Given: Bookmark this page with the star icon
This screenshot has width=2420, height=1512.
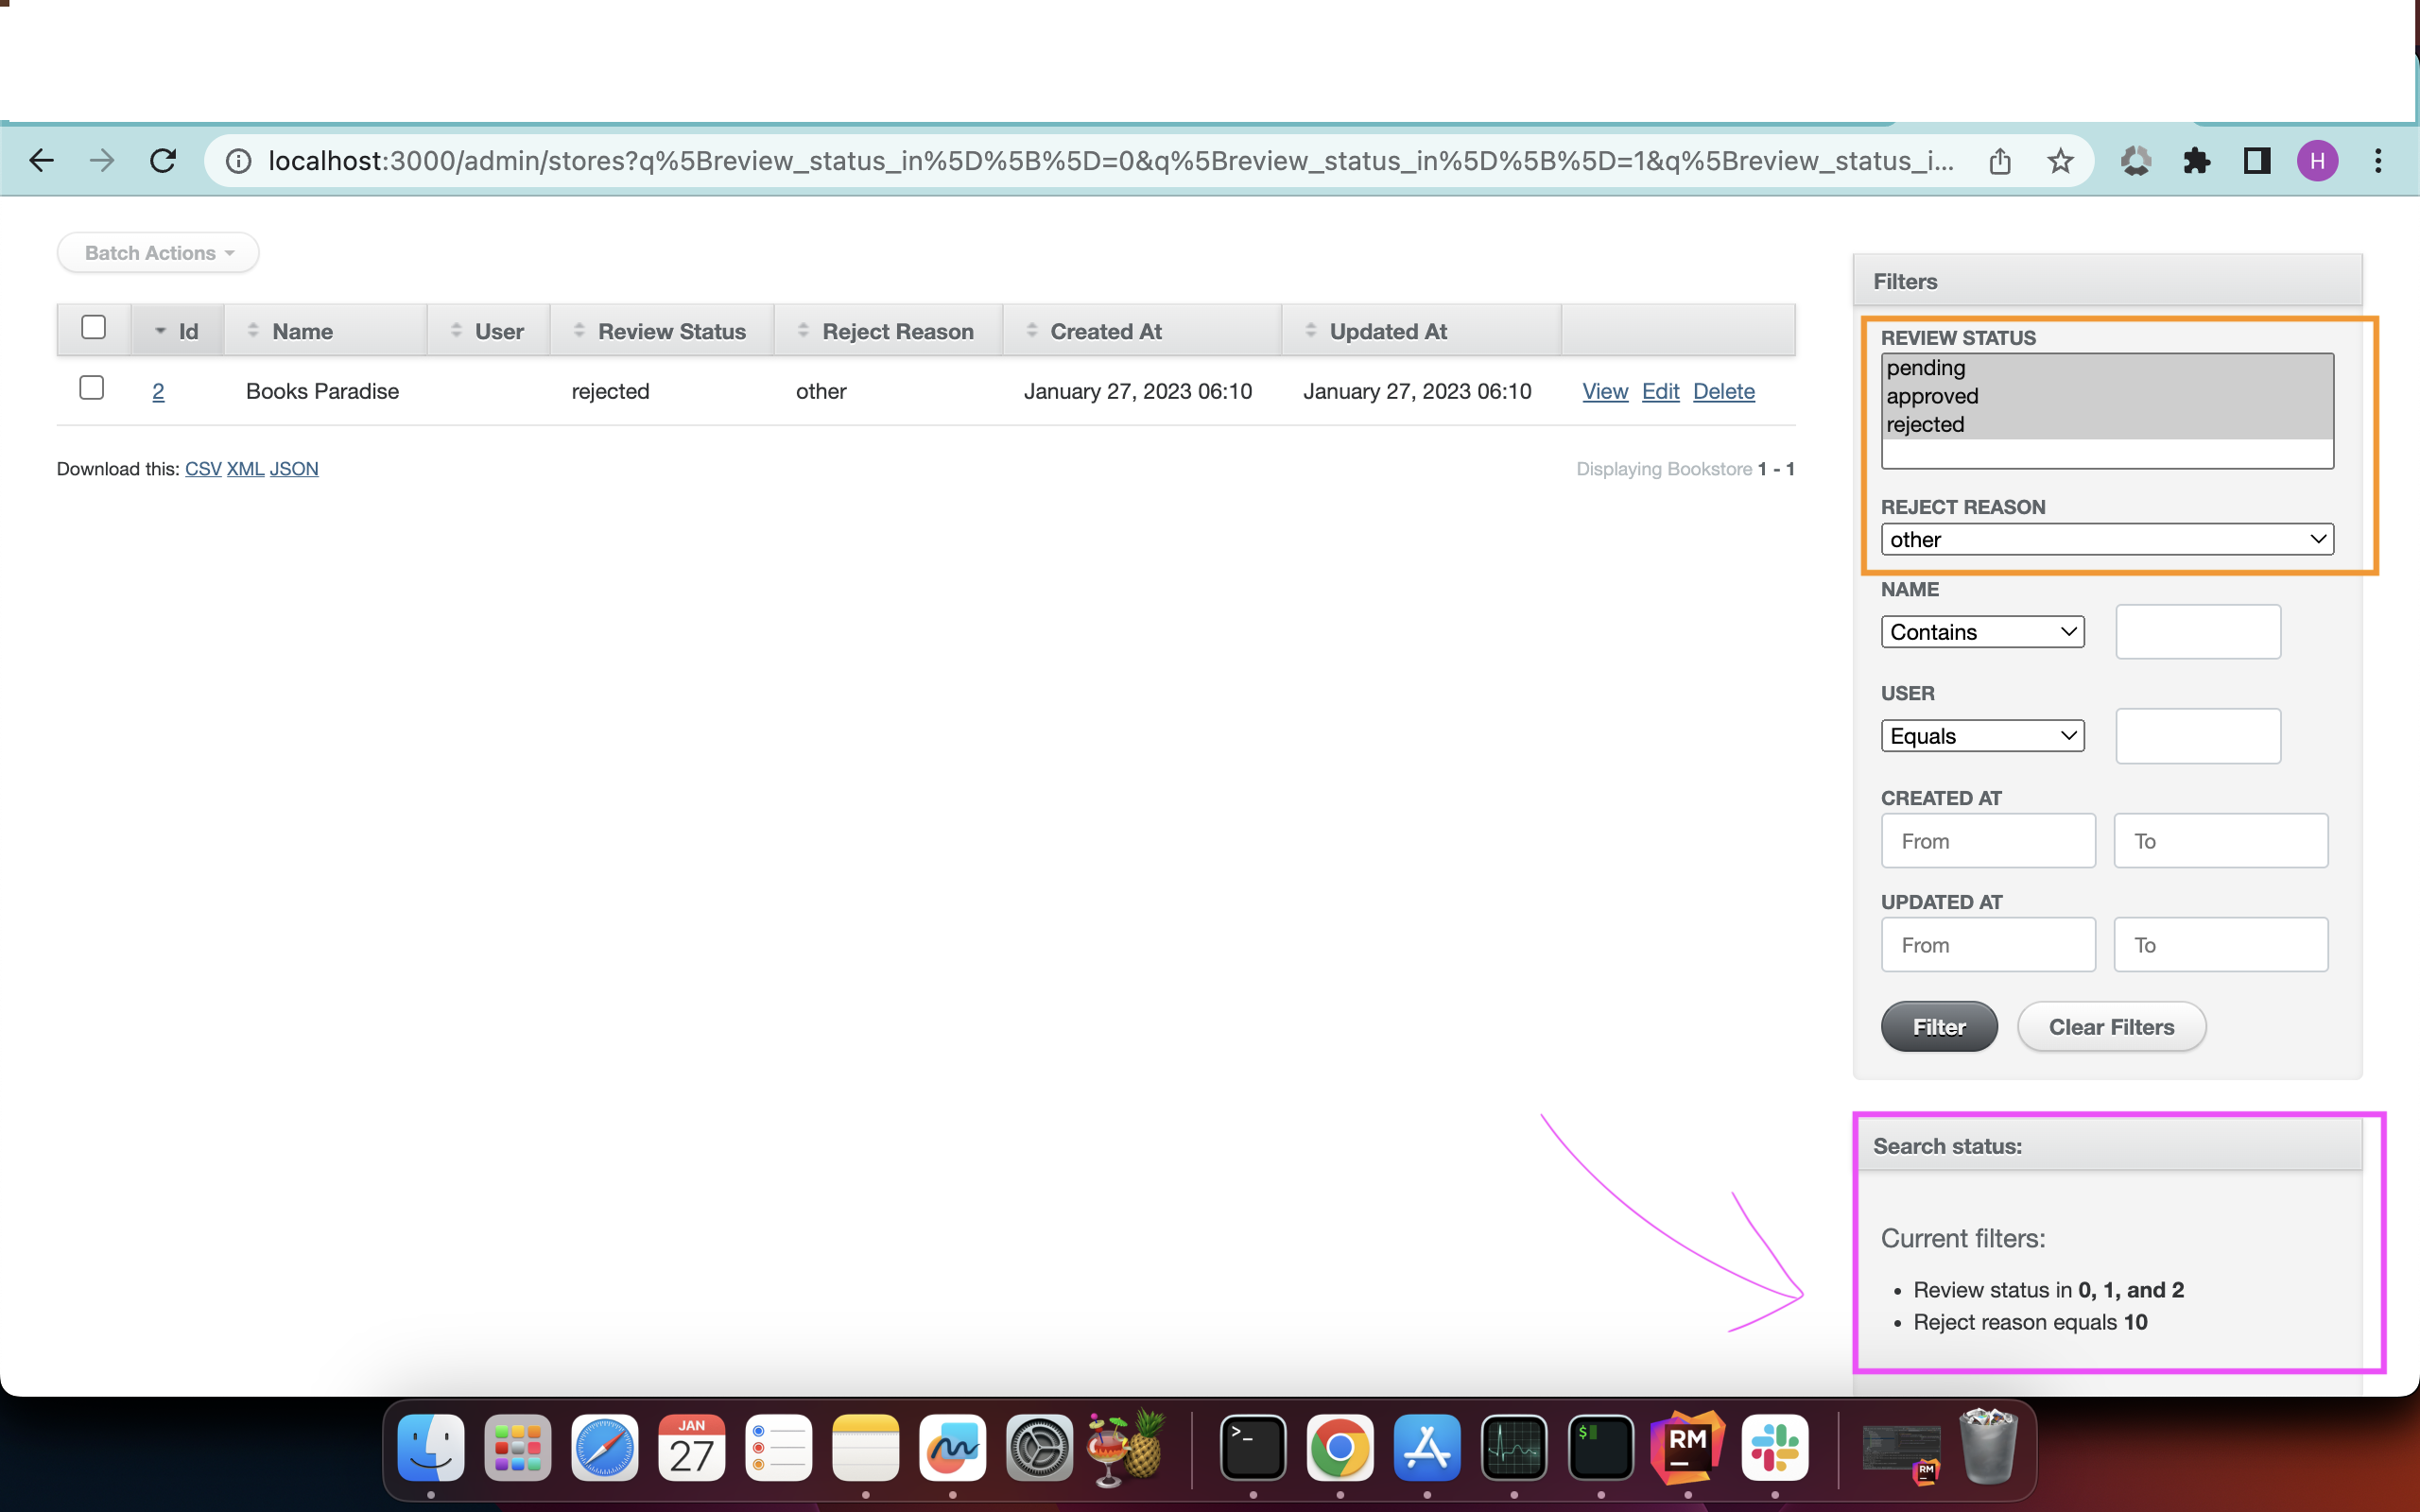Looking at the screenshot, I should click(2060, 161).
